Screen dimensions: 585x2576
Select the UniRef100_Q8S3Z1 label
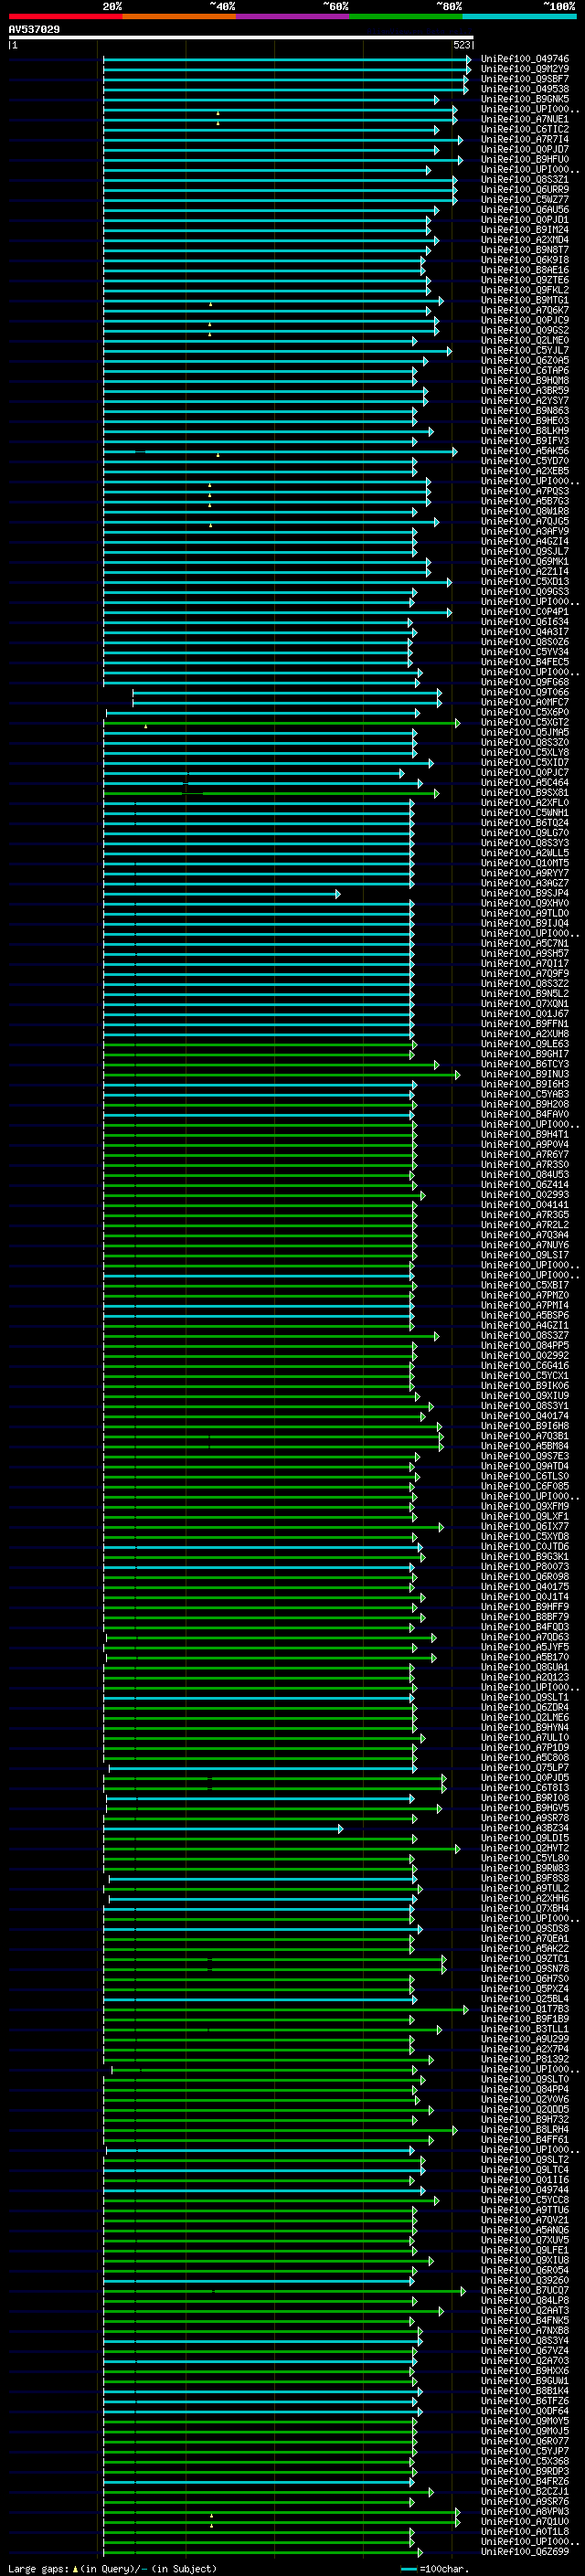click(x=525, y=180)
